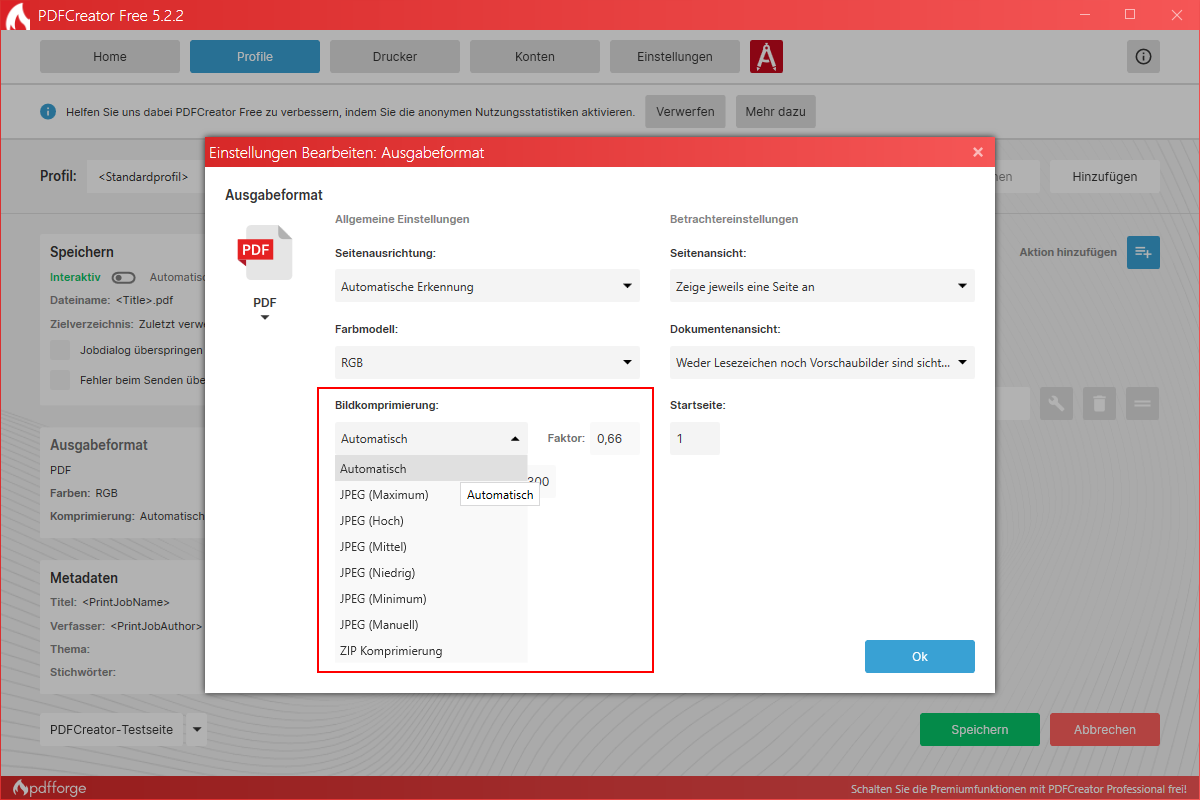
Task: Open the Architect red A icon
Action: click(766, 57)
